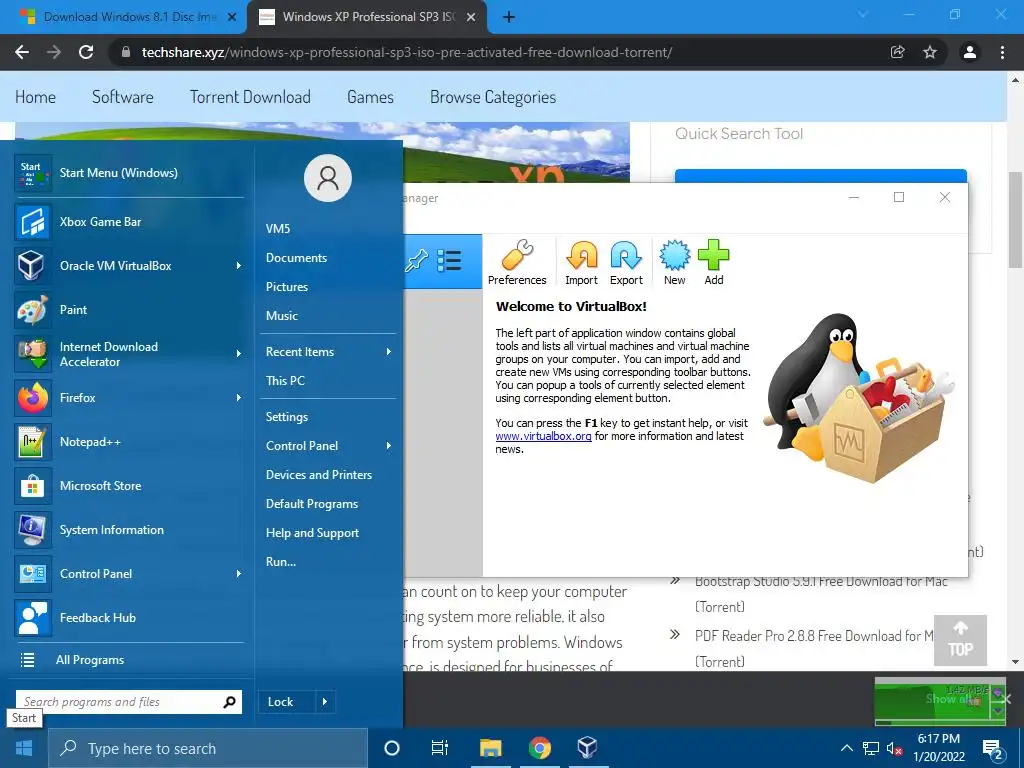Open Microsoft Store entry
Screen dimensions: 1024x768
click(129, 486)
